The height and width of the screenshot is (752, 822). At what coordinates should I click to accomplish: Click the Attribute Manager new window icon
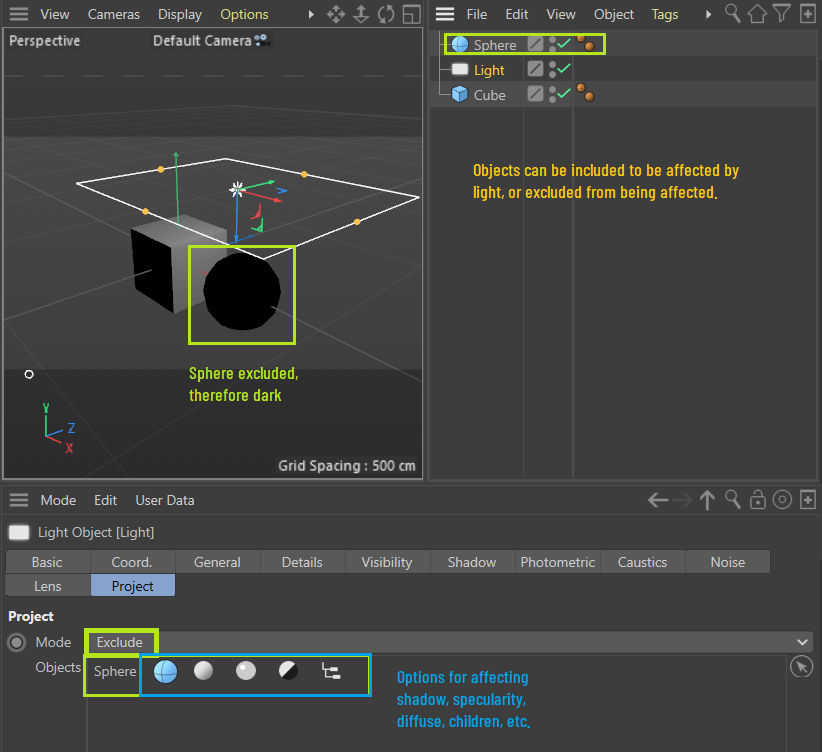click(807, 500)
